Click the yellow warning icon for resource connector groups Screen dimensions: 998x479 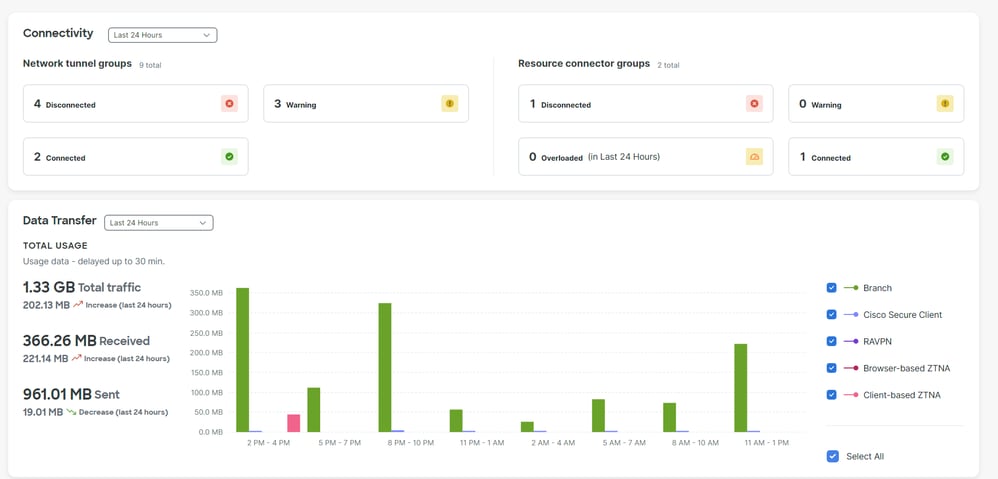[x=945, y=104]
